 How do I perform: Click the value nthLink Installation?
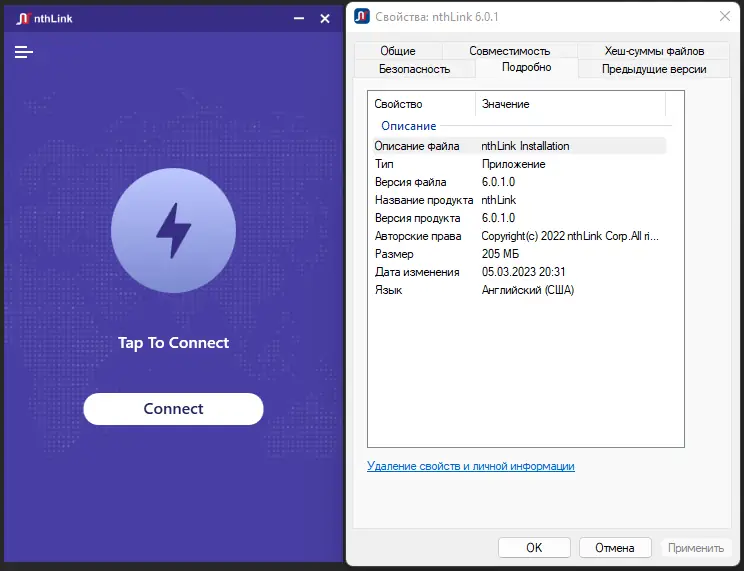pos(525,146)
